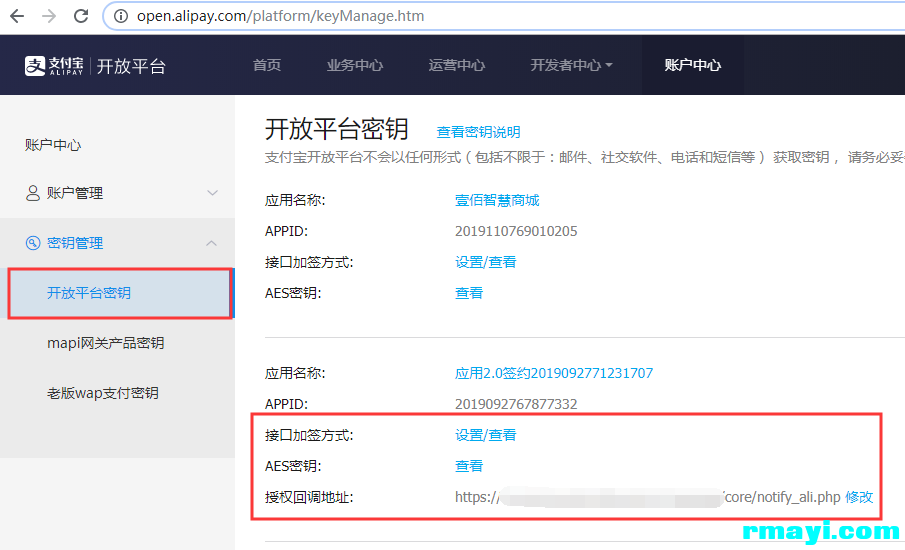Screen dimensions: 905x550
Task: Click the 开放平台 header title
Action: click(132, 66)
